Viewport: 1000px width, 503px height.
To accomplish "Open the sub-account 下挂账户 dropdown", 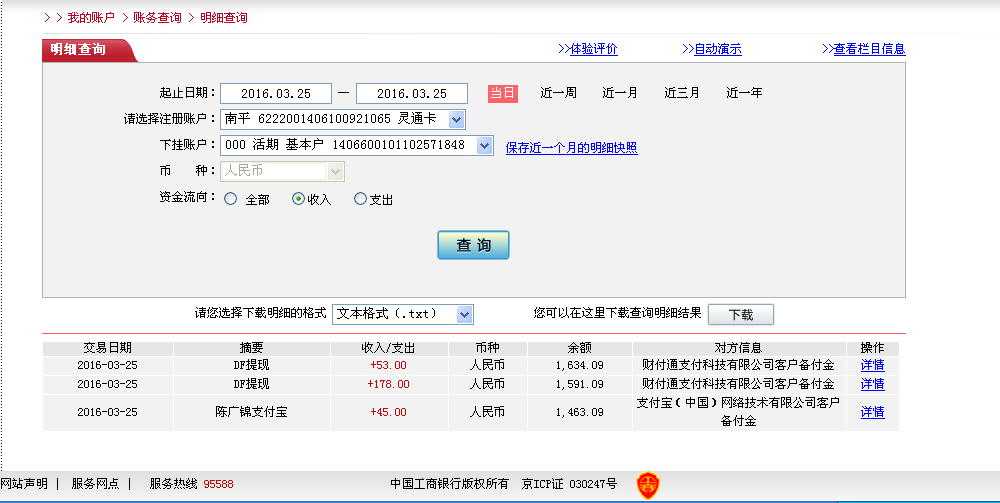I will [484, 146].
